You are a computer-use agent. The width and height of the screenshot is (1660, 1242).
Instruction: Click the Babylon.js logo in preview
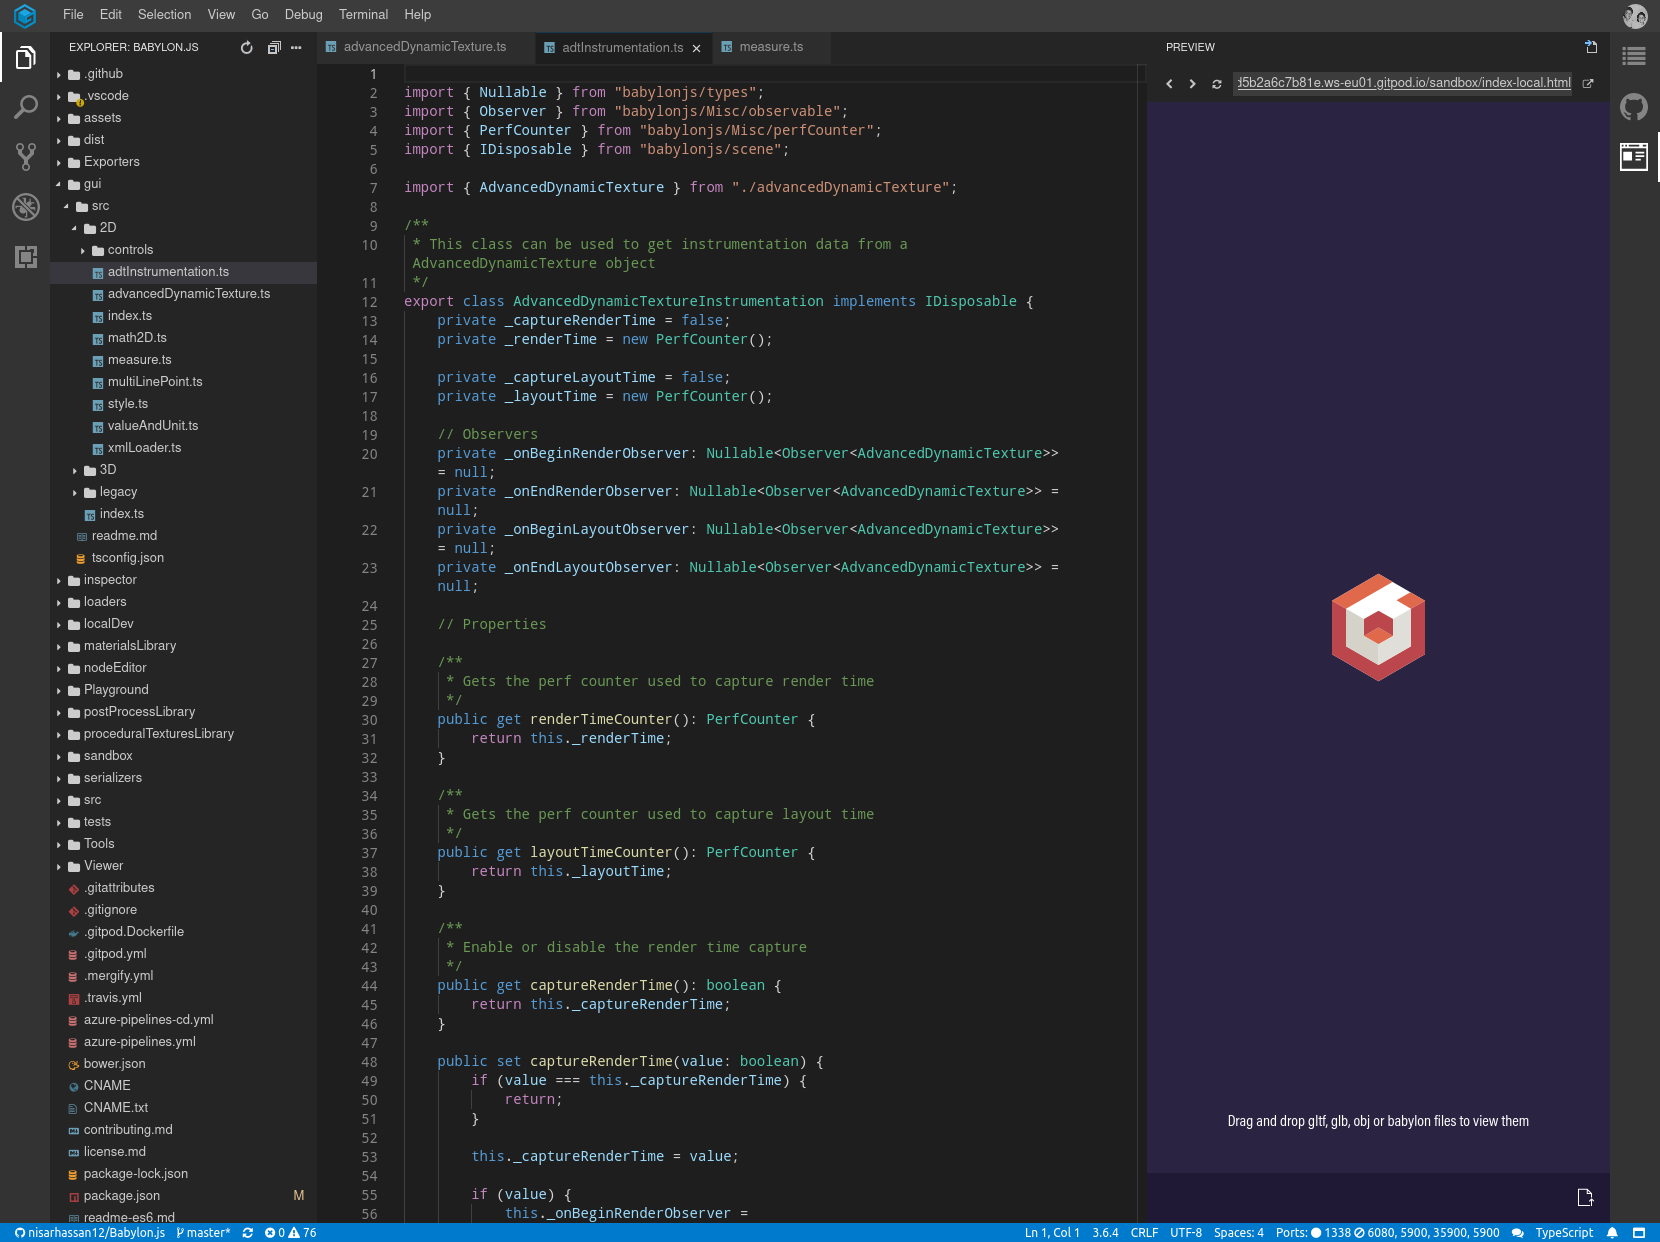coord(1378,628)
